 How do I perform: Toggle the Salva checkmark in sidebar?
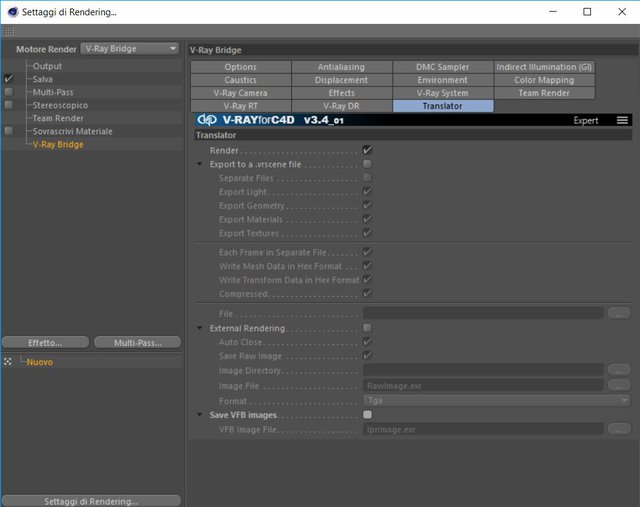click(x=8, y=78)
